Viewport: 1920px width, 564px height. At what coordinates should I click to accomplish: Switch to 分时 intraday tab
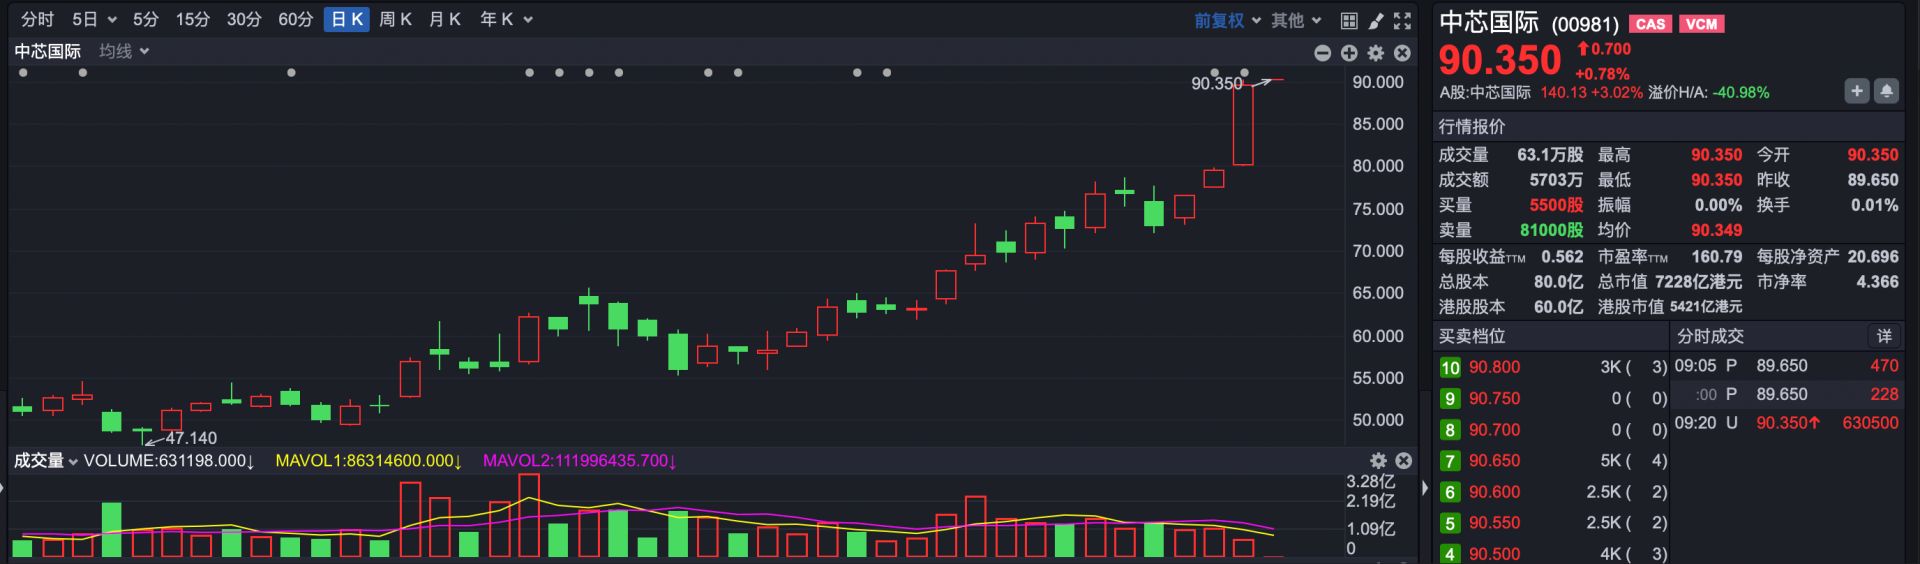coord(37,20)
